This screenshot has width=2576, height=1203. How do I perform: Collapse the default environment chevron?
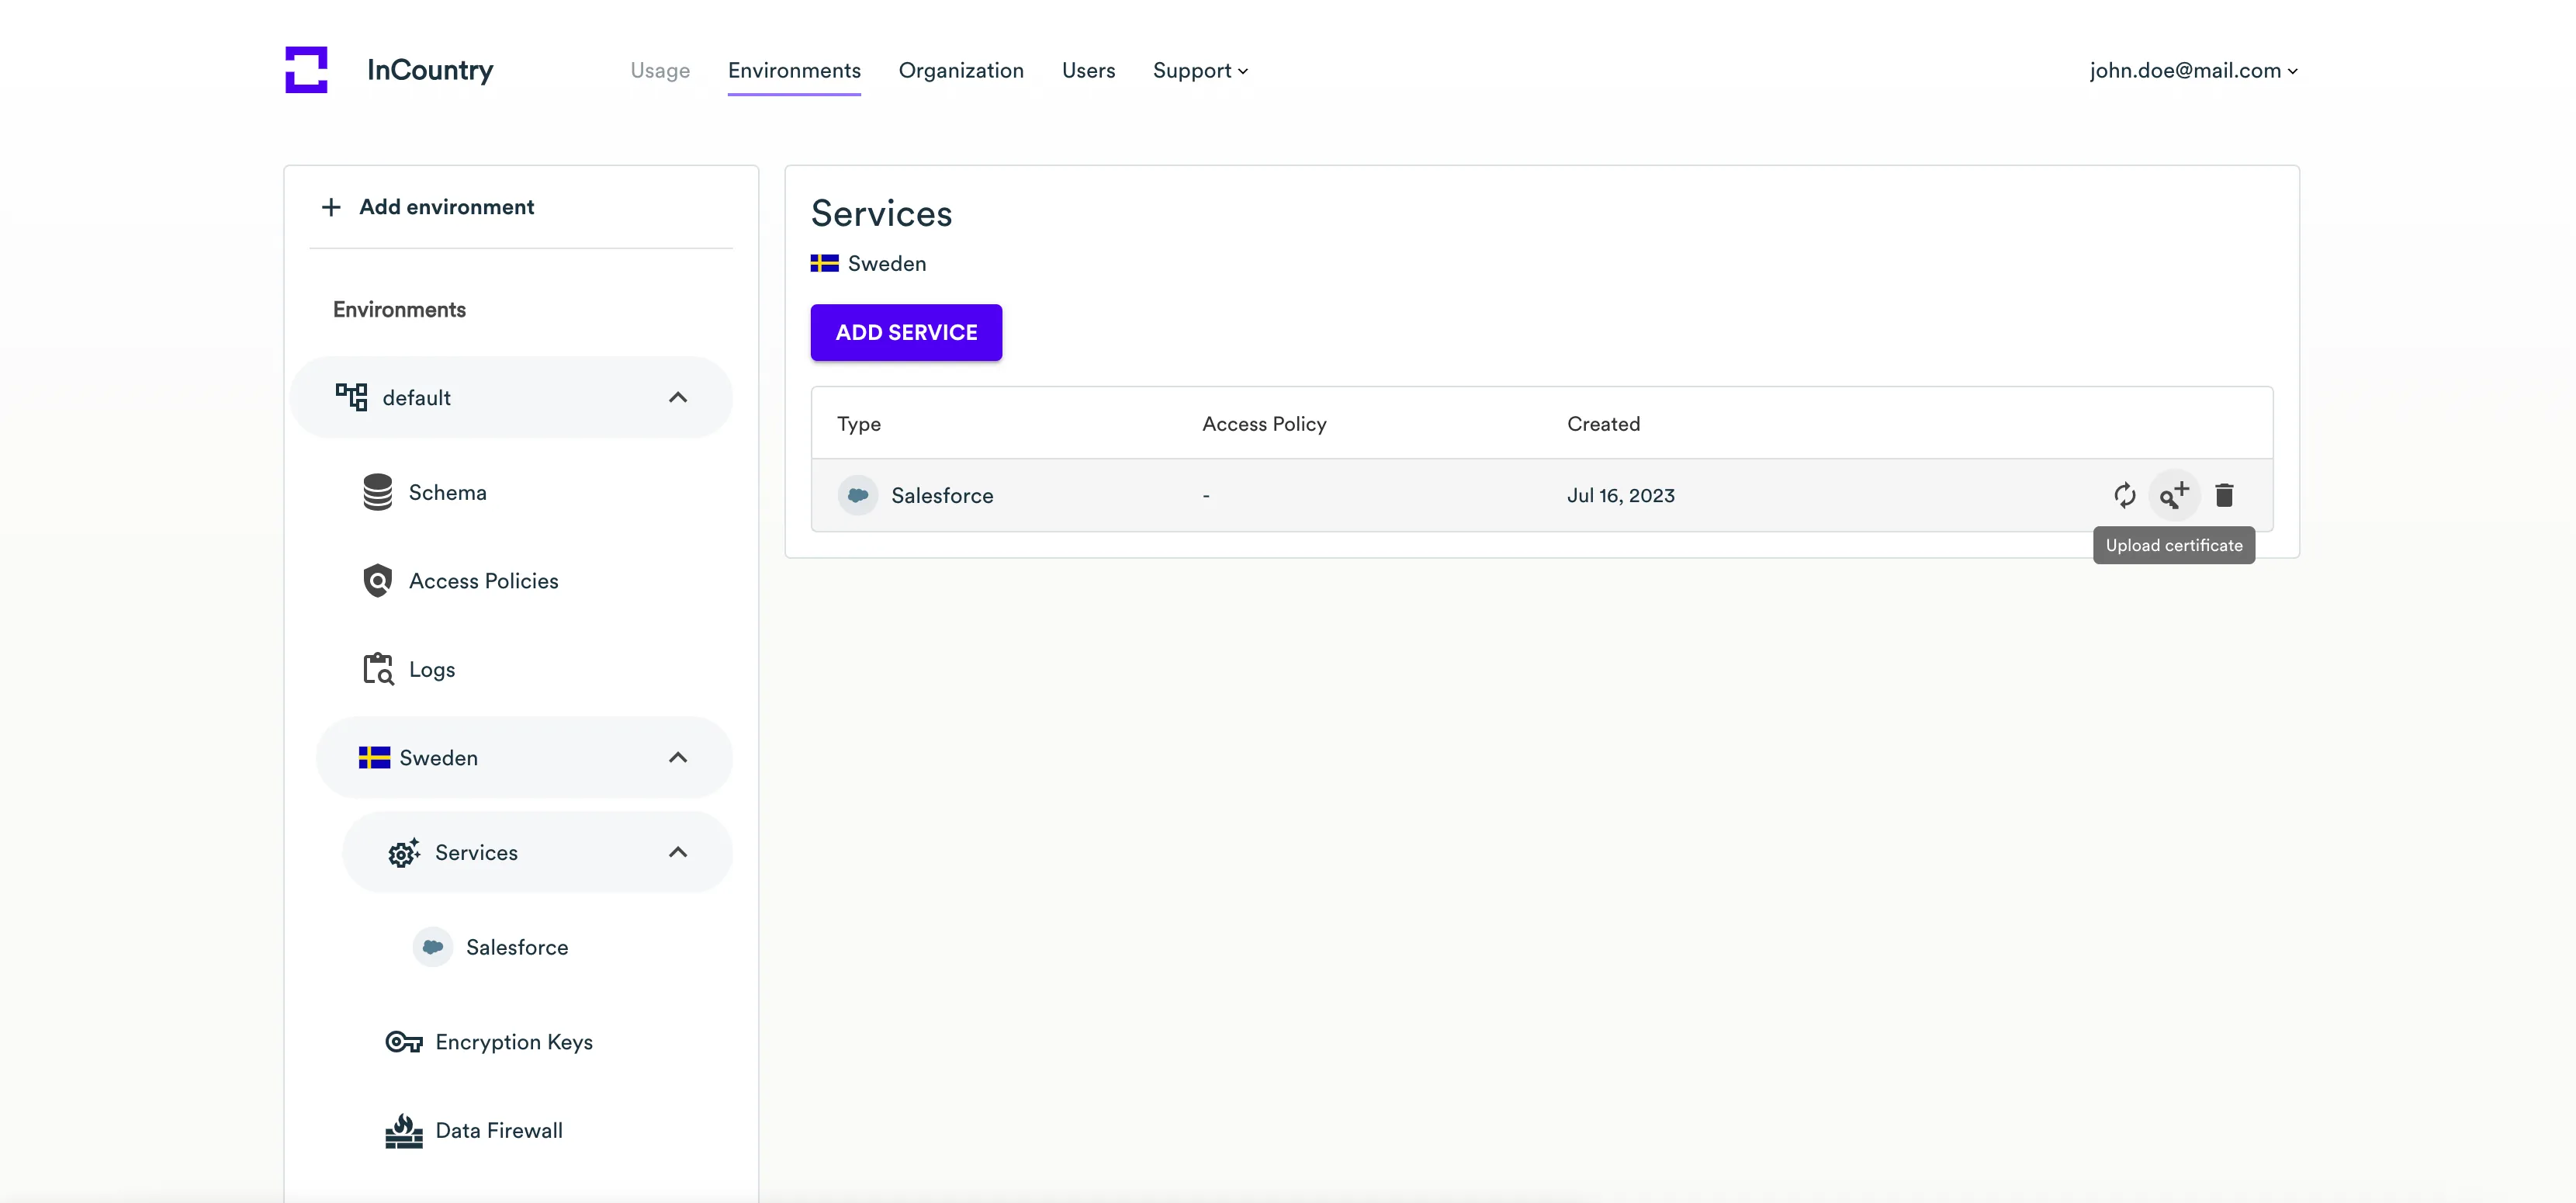(x=677, y=398)
